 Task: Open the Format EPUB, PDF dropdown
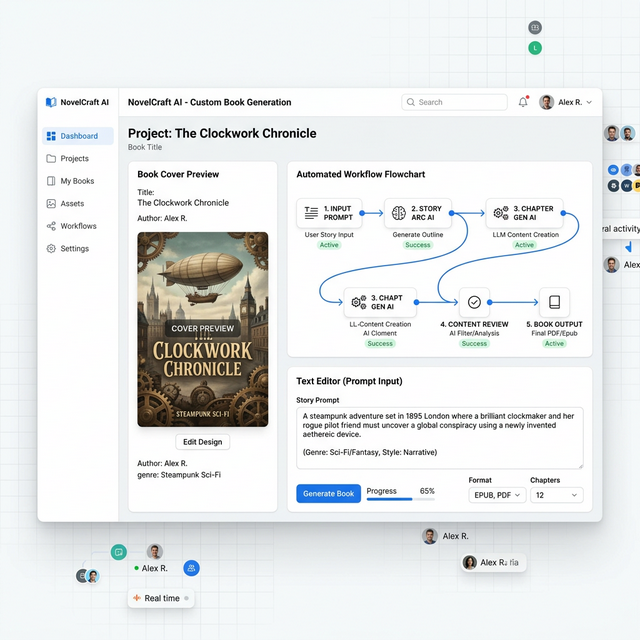[x=497, y=495]
